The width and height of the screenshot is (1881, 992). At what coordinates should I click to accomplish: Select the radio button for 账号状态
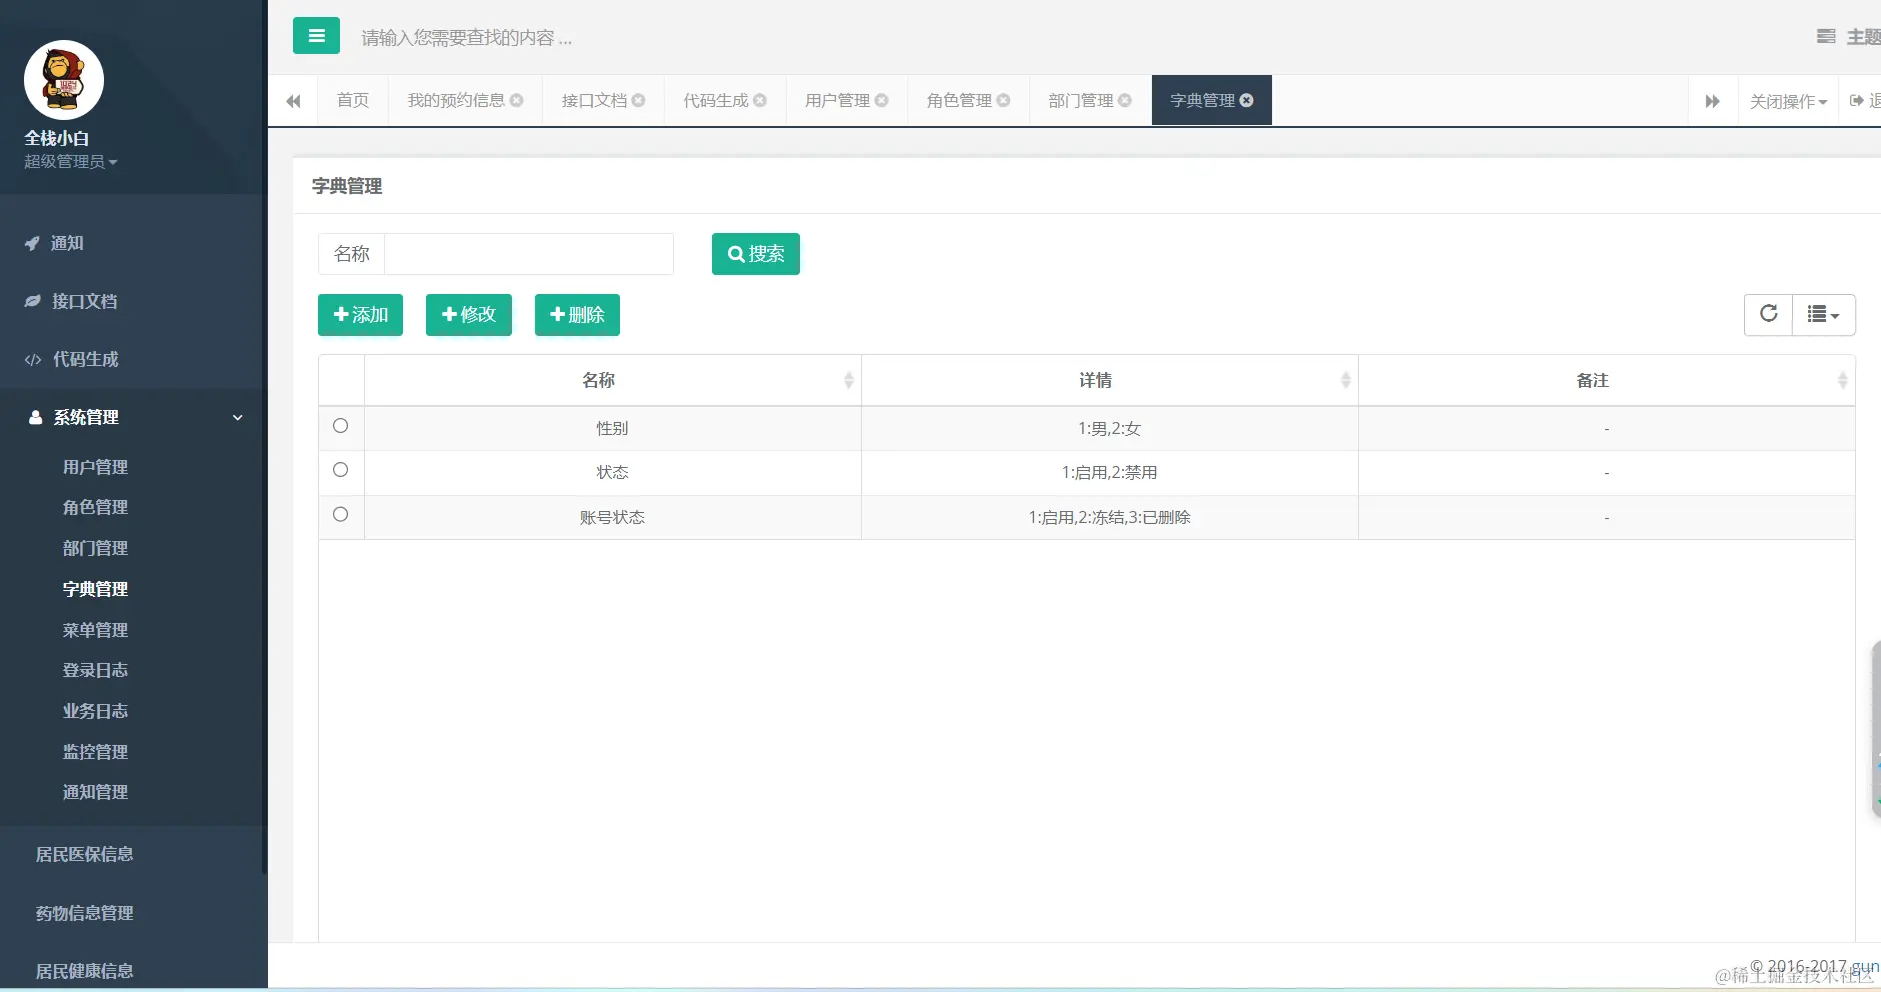tap(341, 515)
